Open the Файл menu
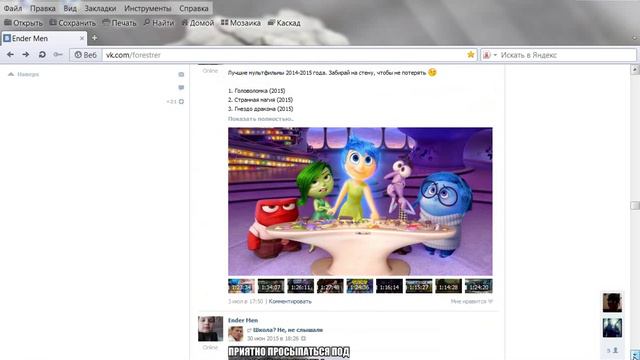The height and width of the screenshot is (360, 640). point(13,8)
